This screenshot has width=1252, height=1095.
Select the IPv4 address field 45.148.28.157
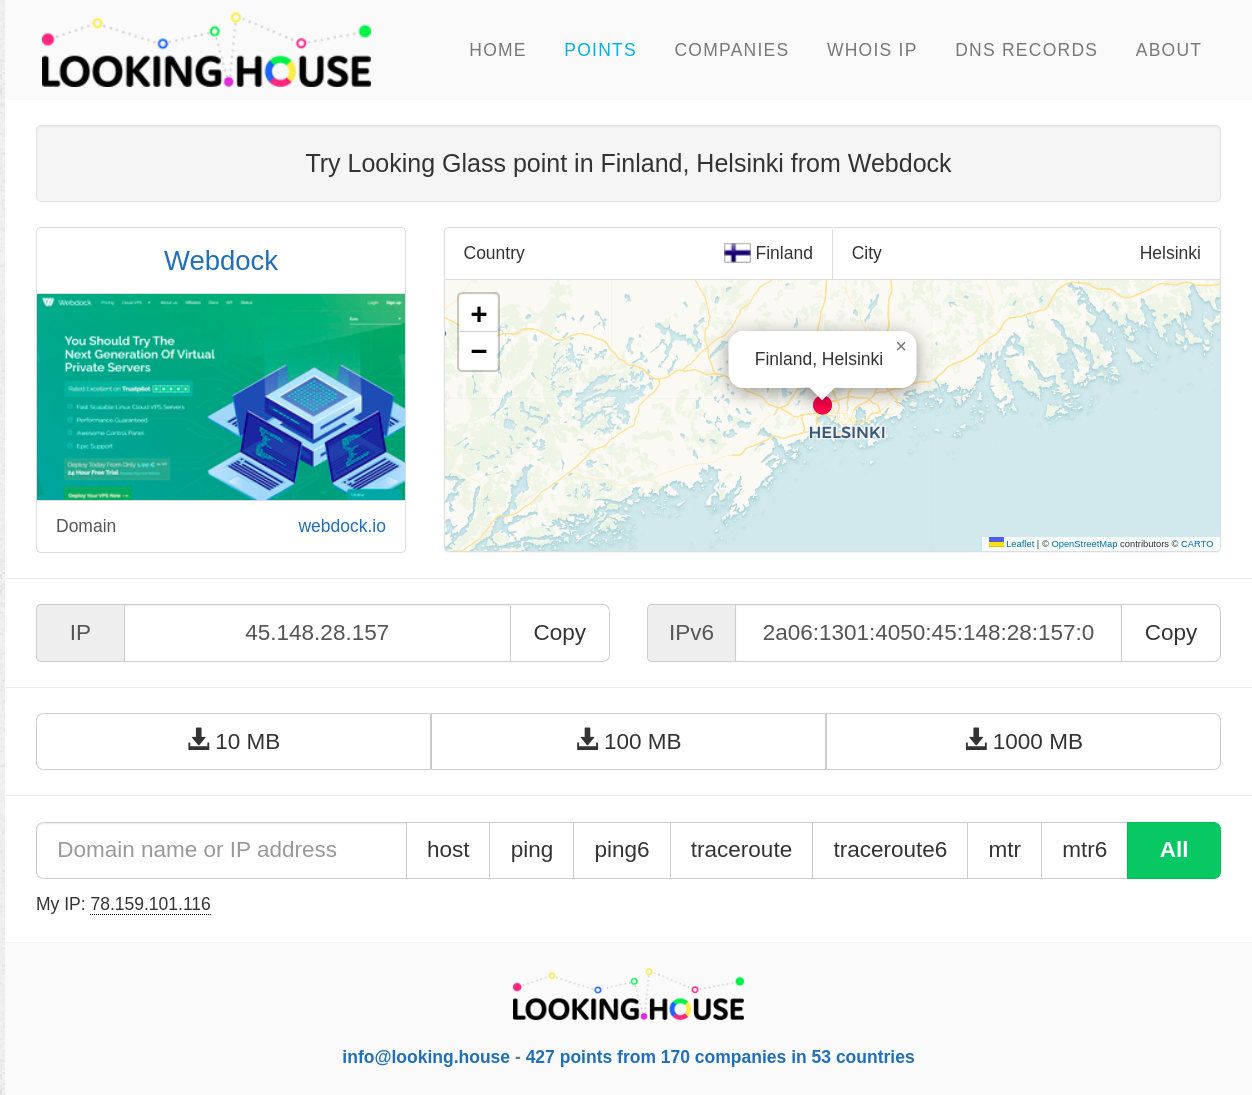(x=317, y=633)
